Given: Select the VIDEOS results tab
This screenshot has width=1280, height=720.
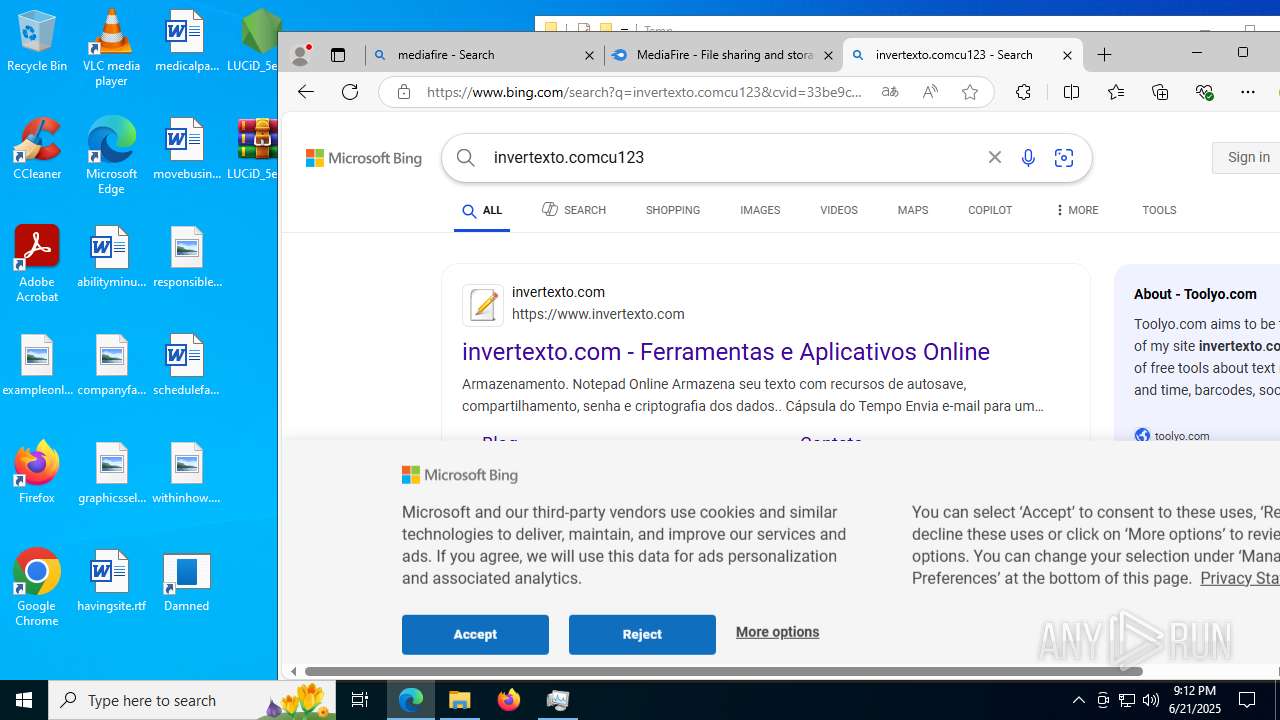Looking at the screenshot, I should coord(839,210).
